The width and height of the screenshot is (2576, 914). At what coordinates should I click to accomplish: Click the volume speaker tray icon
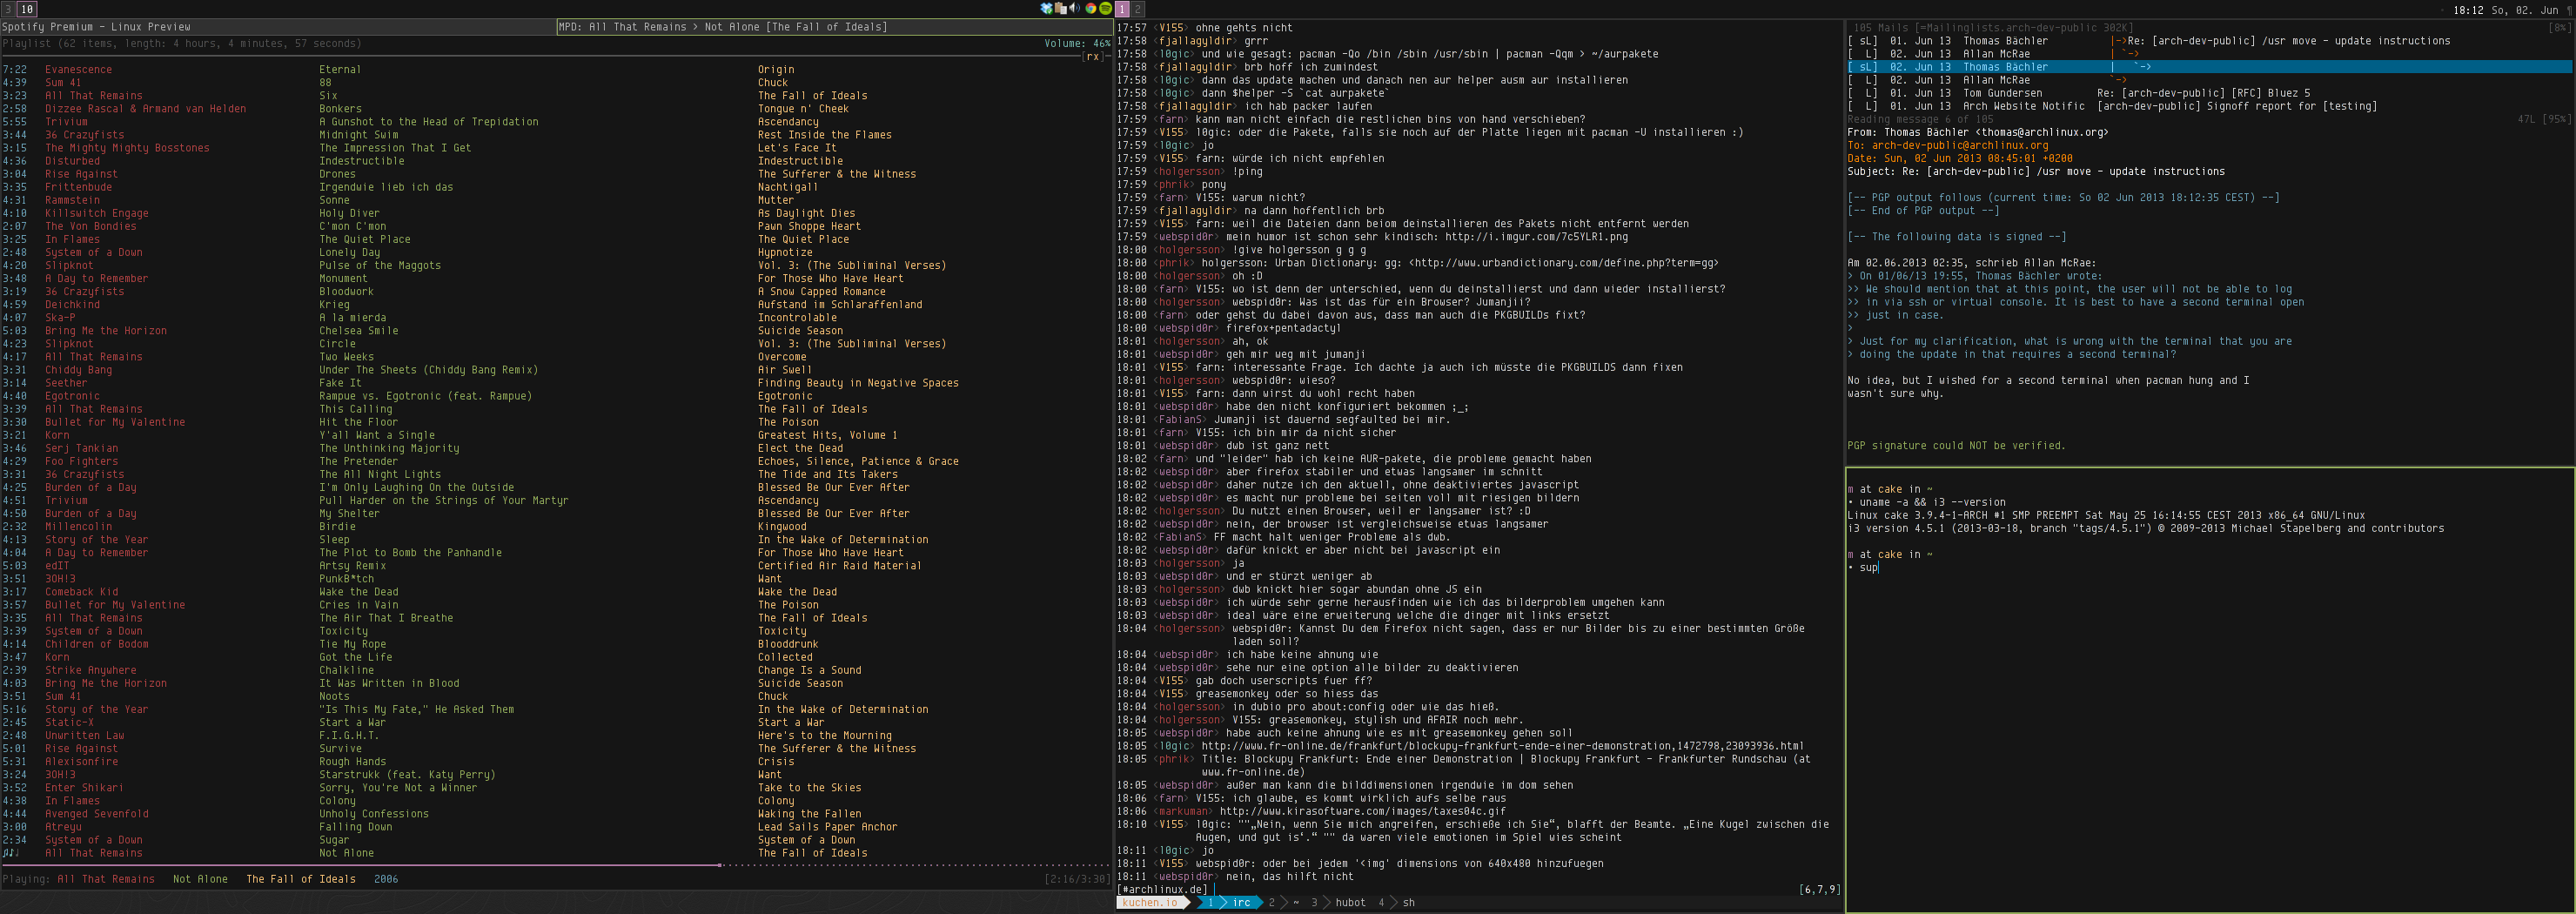[1075, 8]
